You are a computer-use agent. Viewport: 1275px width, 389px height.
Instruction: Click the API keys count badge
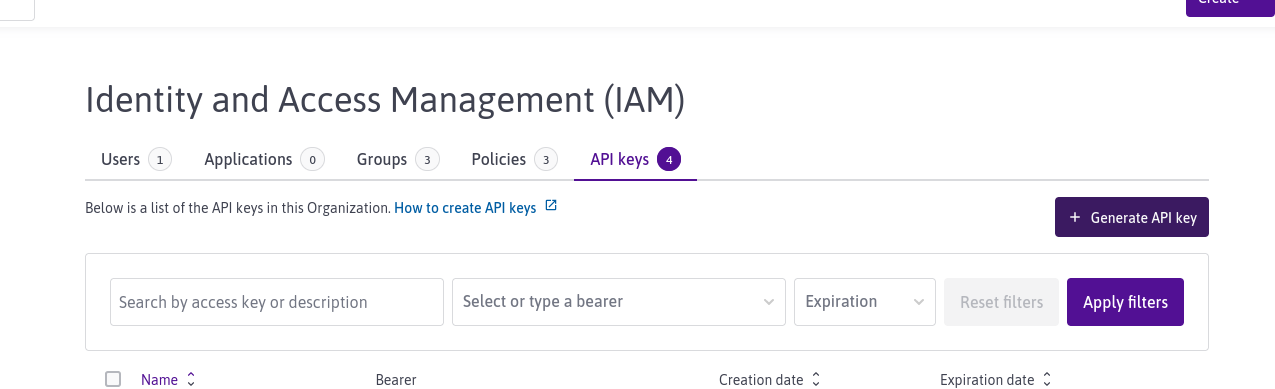(669, 159)
